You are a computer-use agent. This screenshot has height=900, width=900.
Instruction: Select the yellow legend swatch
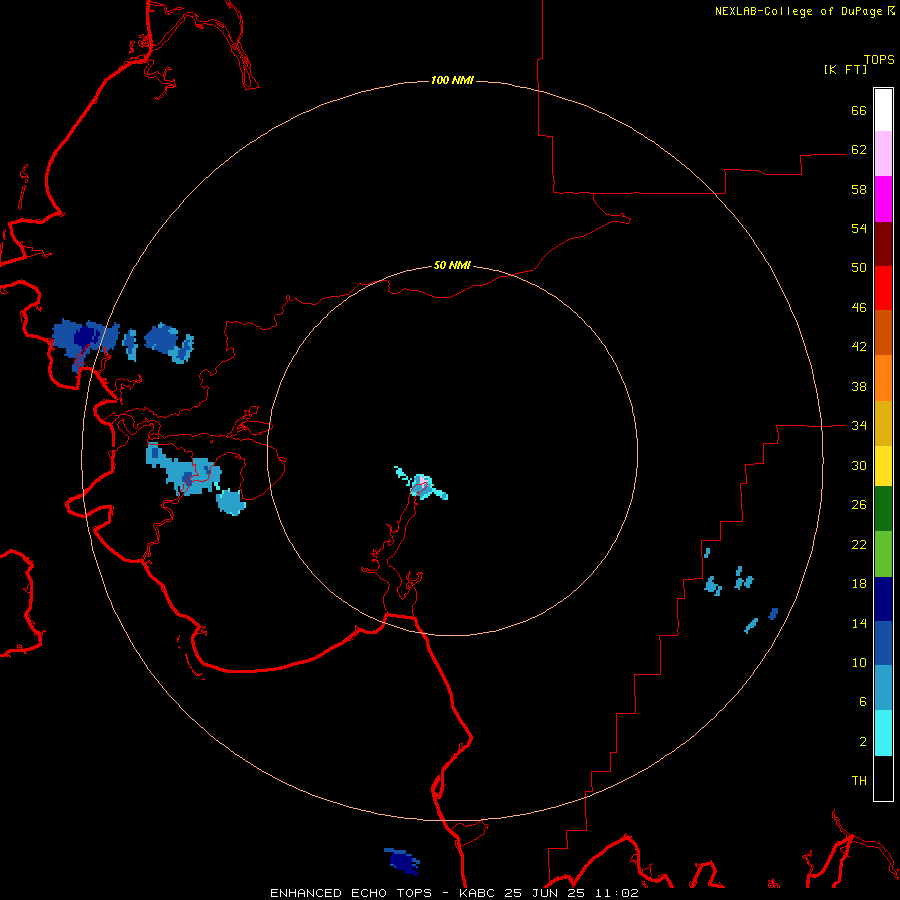[x=883, y=466]
